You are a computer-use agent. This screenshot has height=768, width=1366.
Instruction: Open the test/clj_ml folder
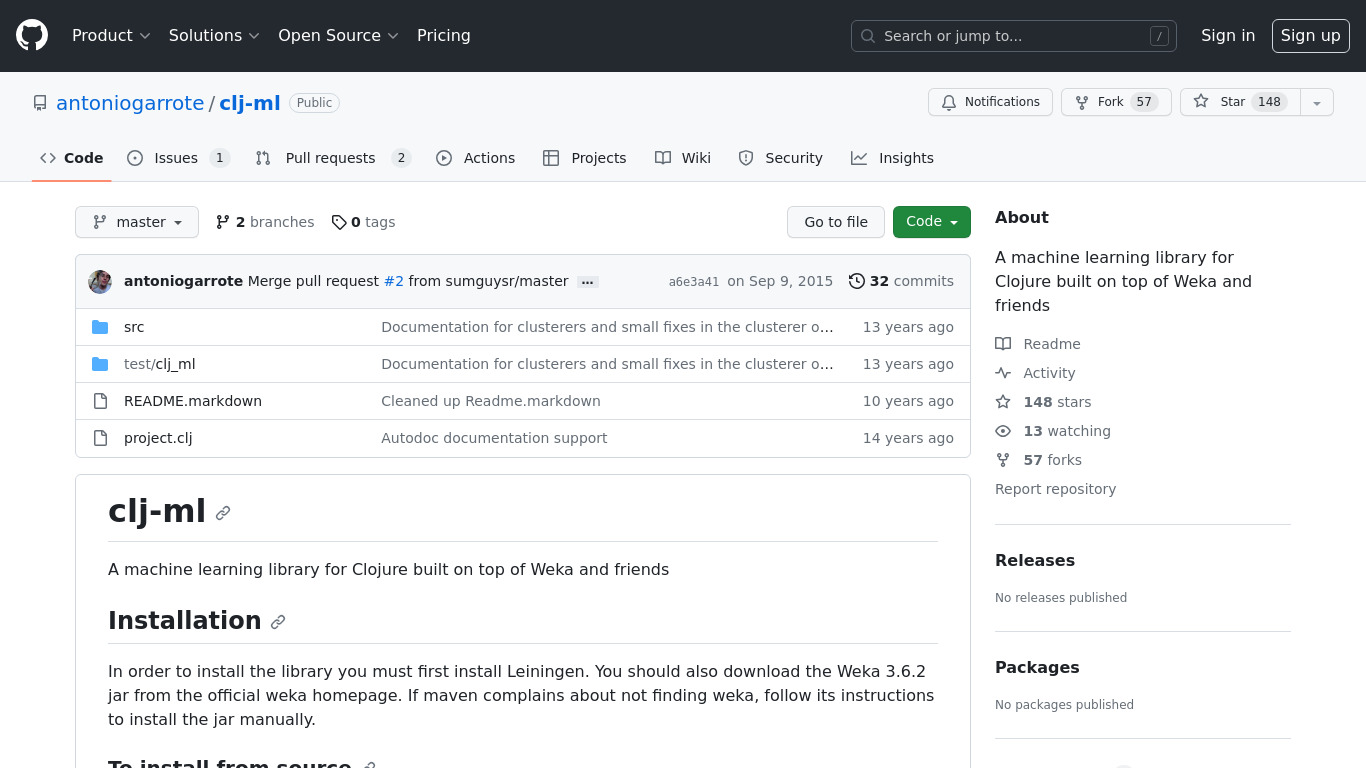point(159,364)
